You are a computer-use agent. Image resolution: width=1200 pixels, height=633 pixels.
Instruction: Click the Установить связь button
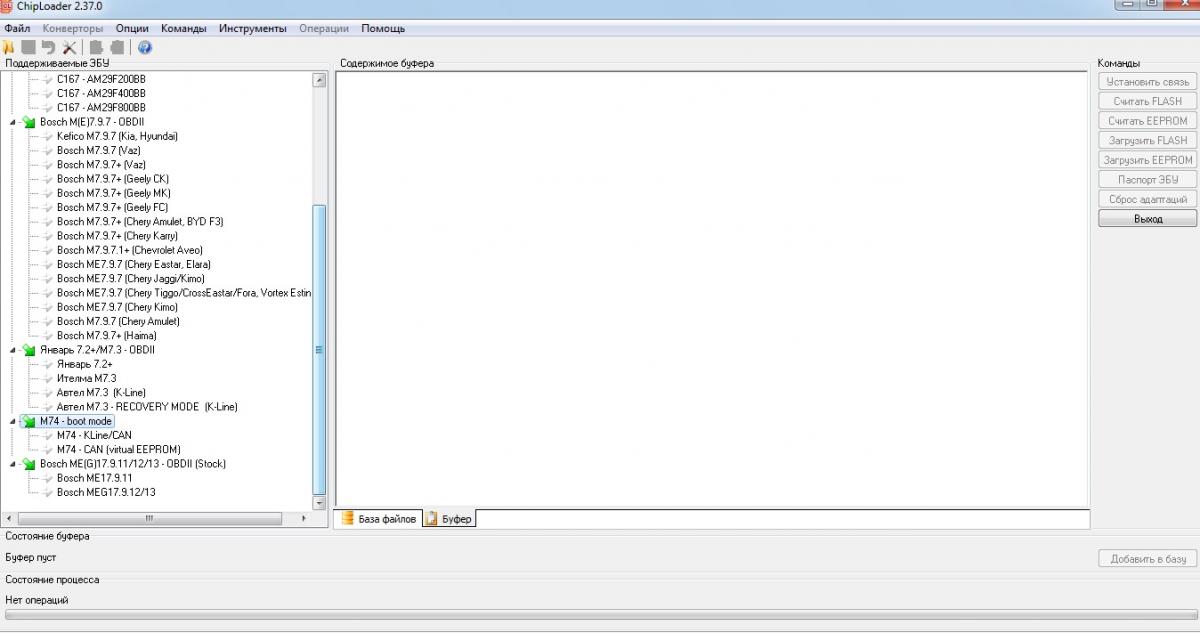click(1148, 82)
